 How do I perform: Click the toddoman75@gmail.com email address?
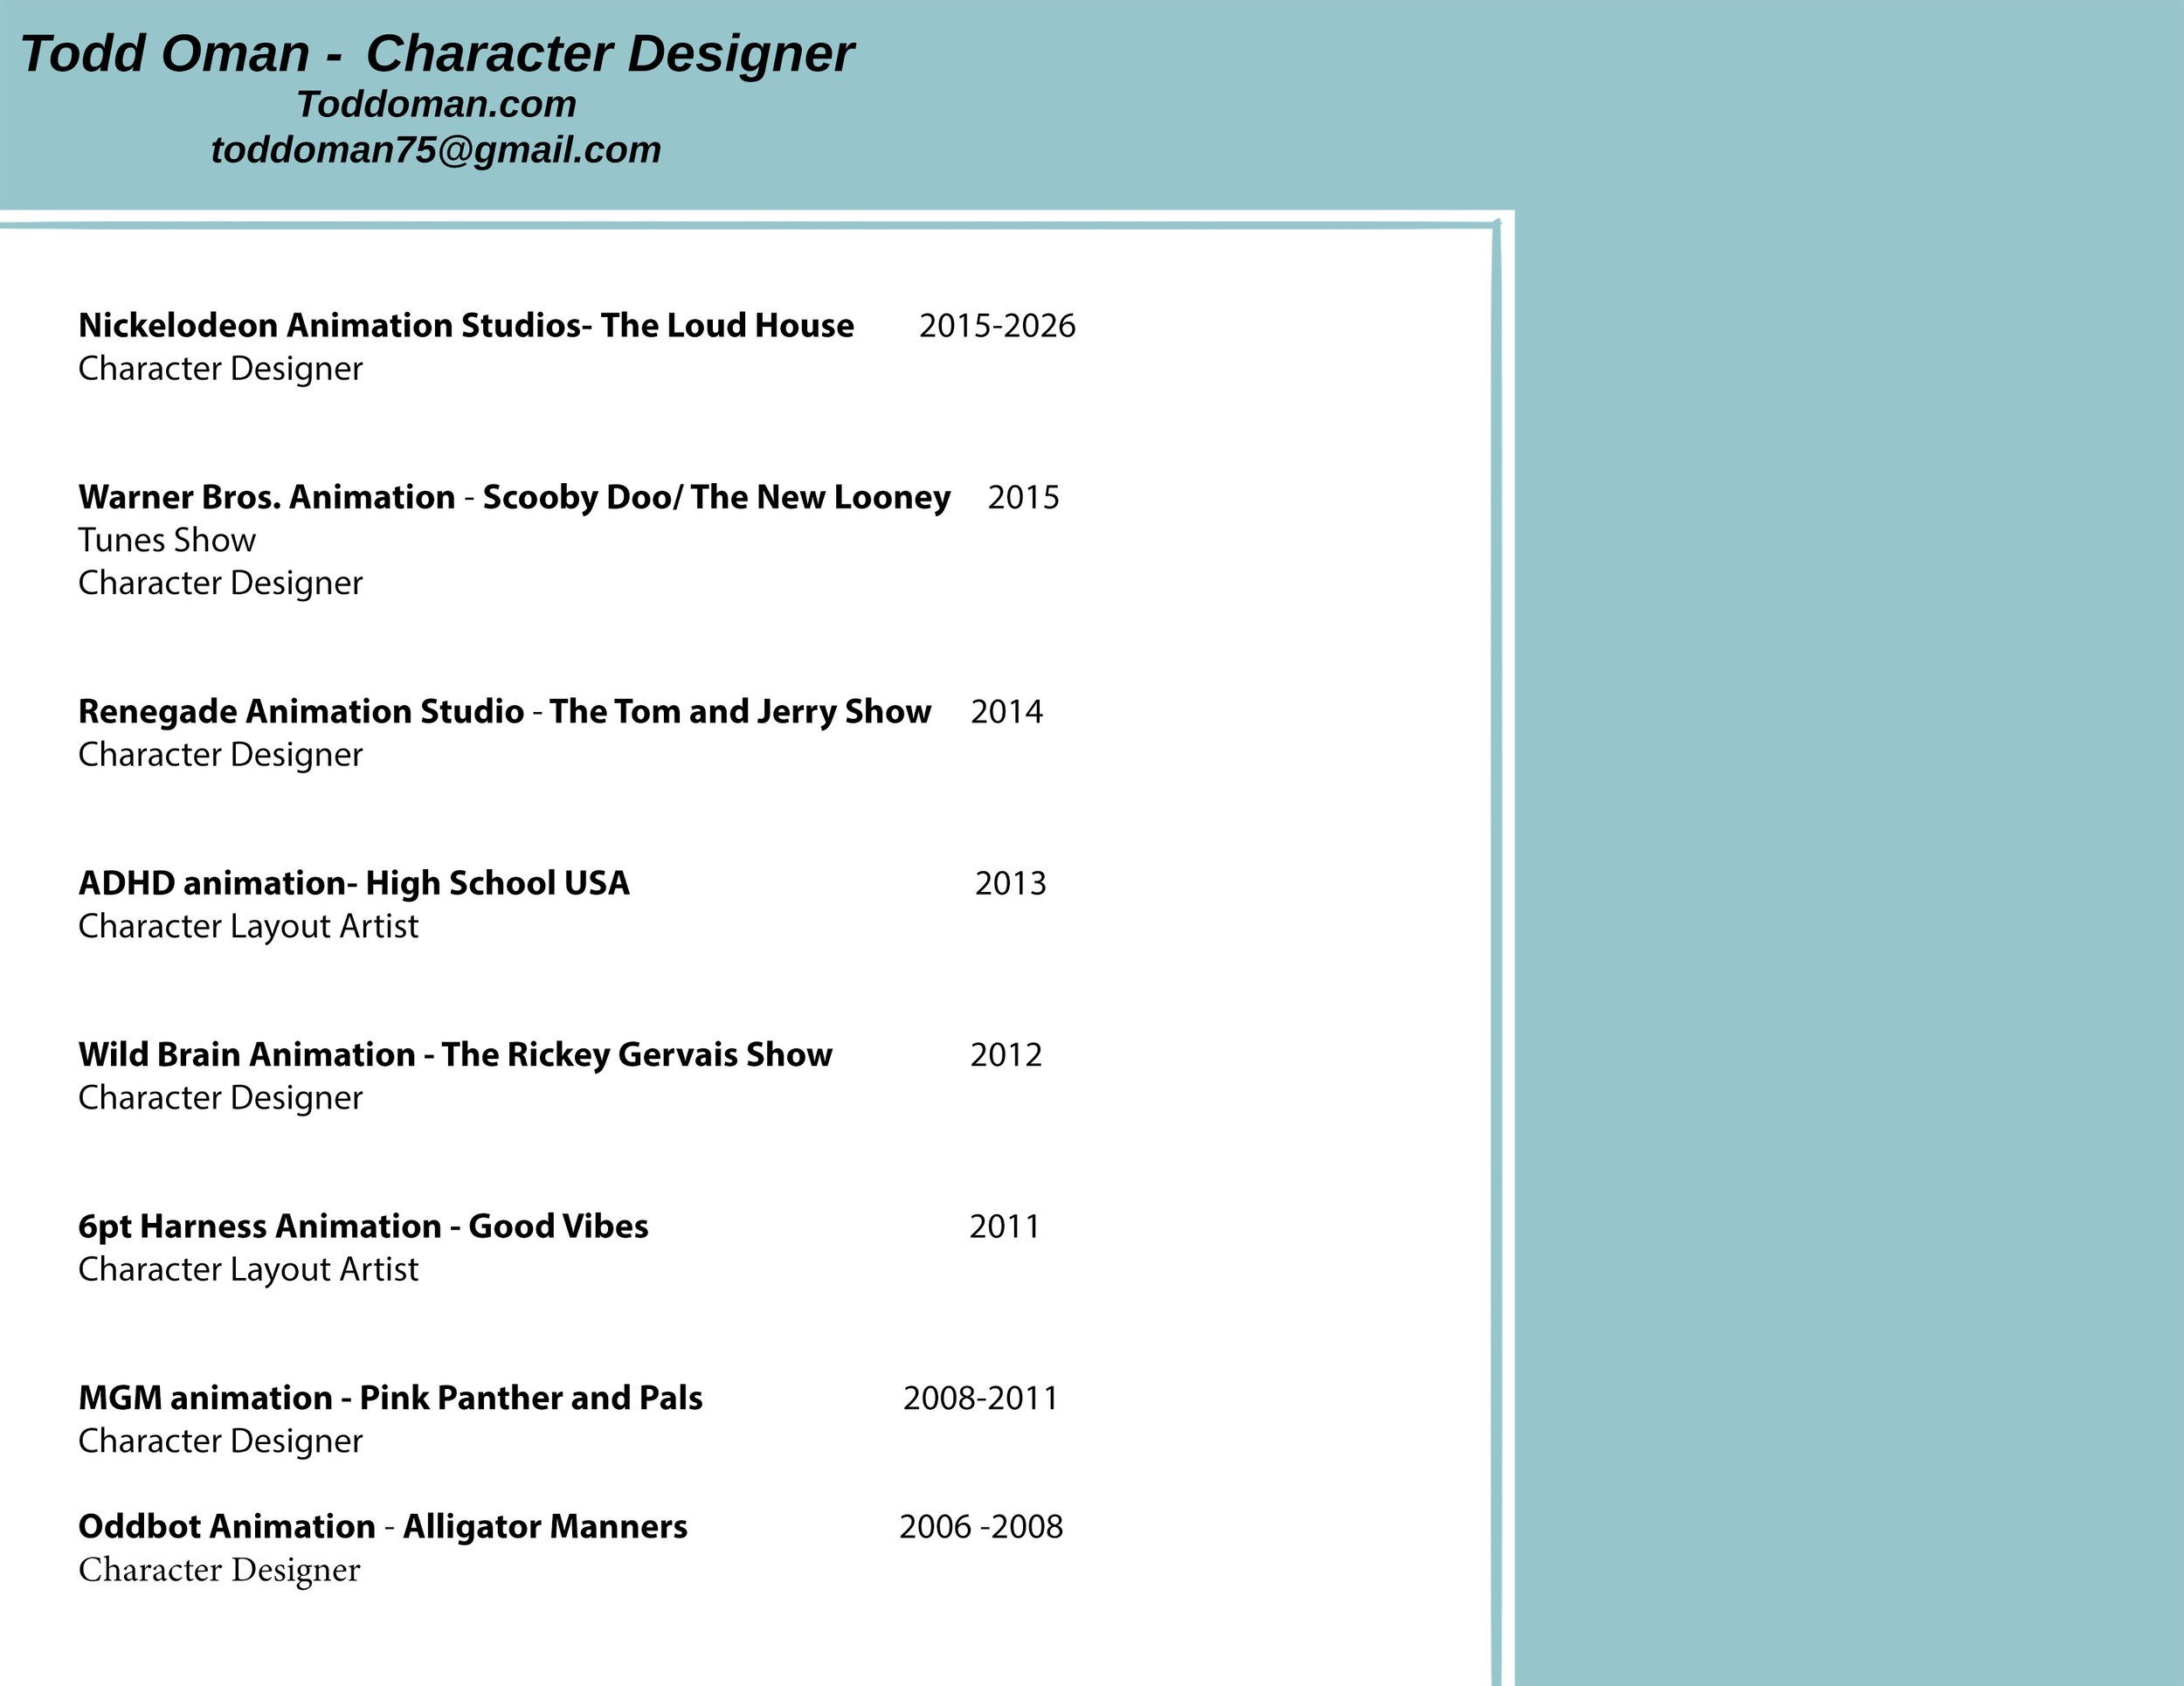click(x=436, y=150)
